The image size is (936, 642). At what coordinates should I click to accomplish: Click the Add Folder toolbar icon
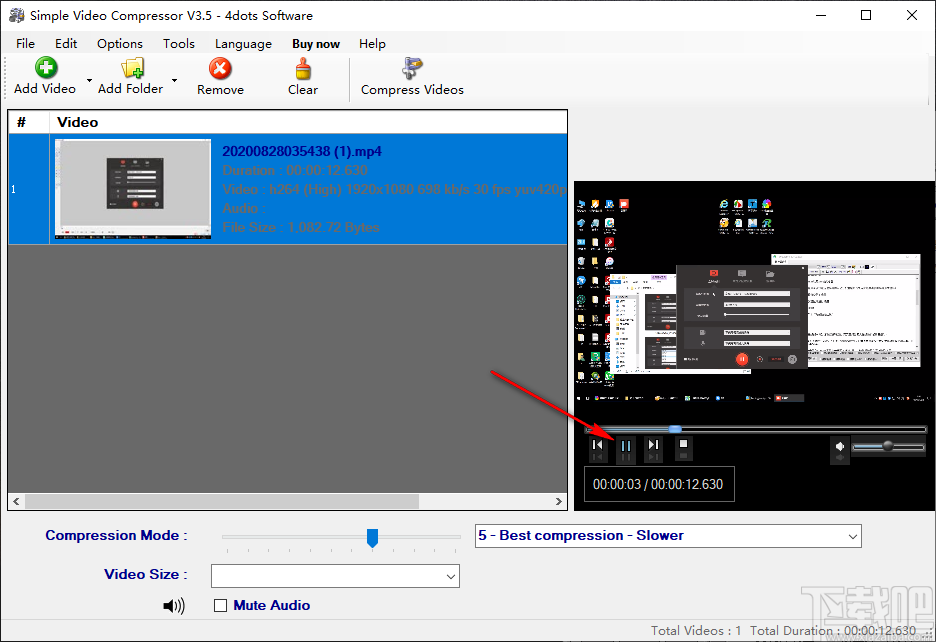[x=131, y=68]
